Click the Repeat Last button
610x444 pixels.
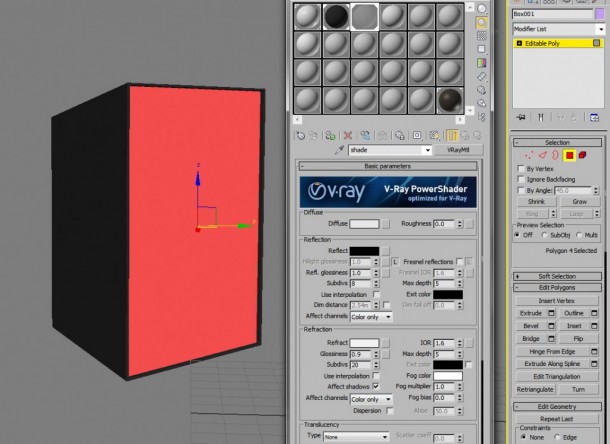tap(557, 419)
